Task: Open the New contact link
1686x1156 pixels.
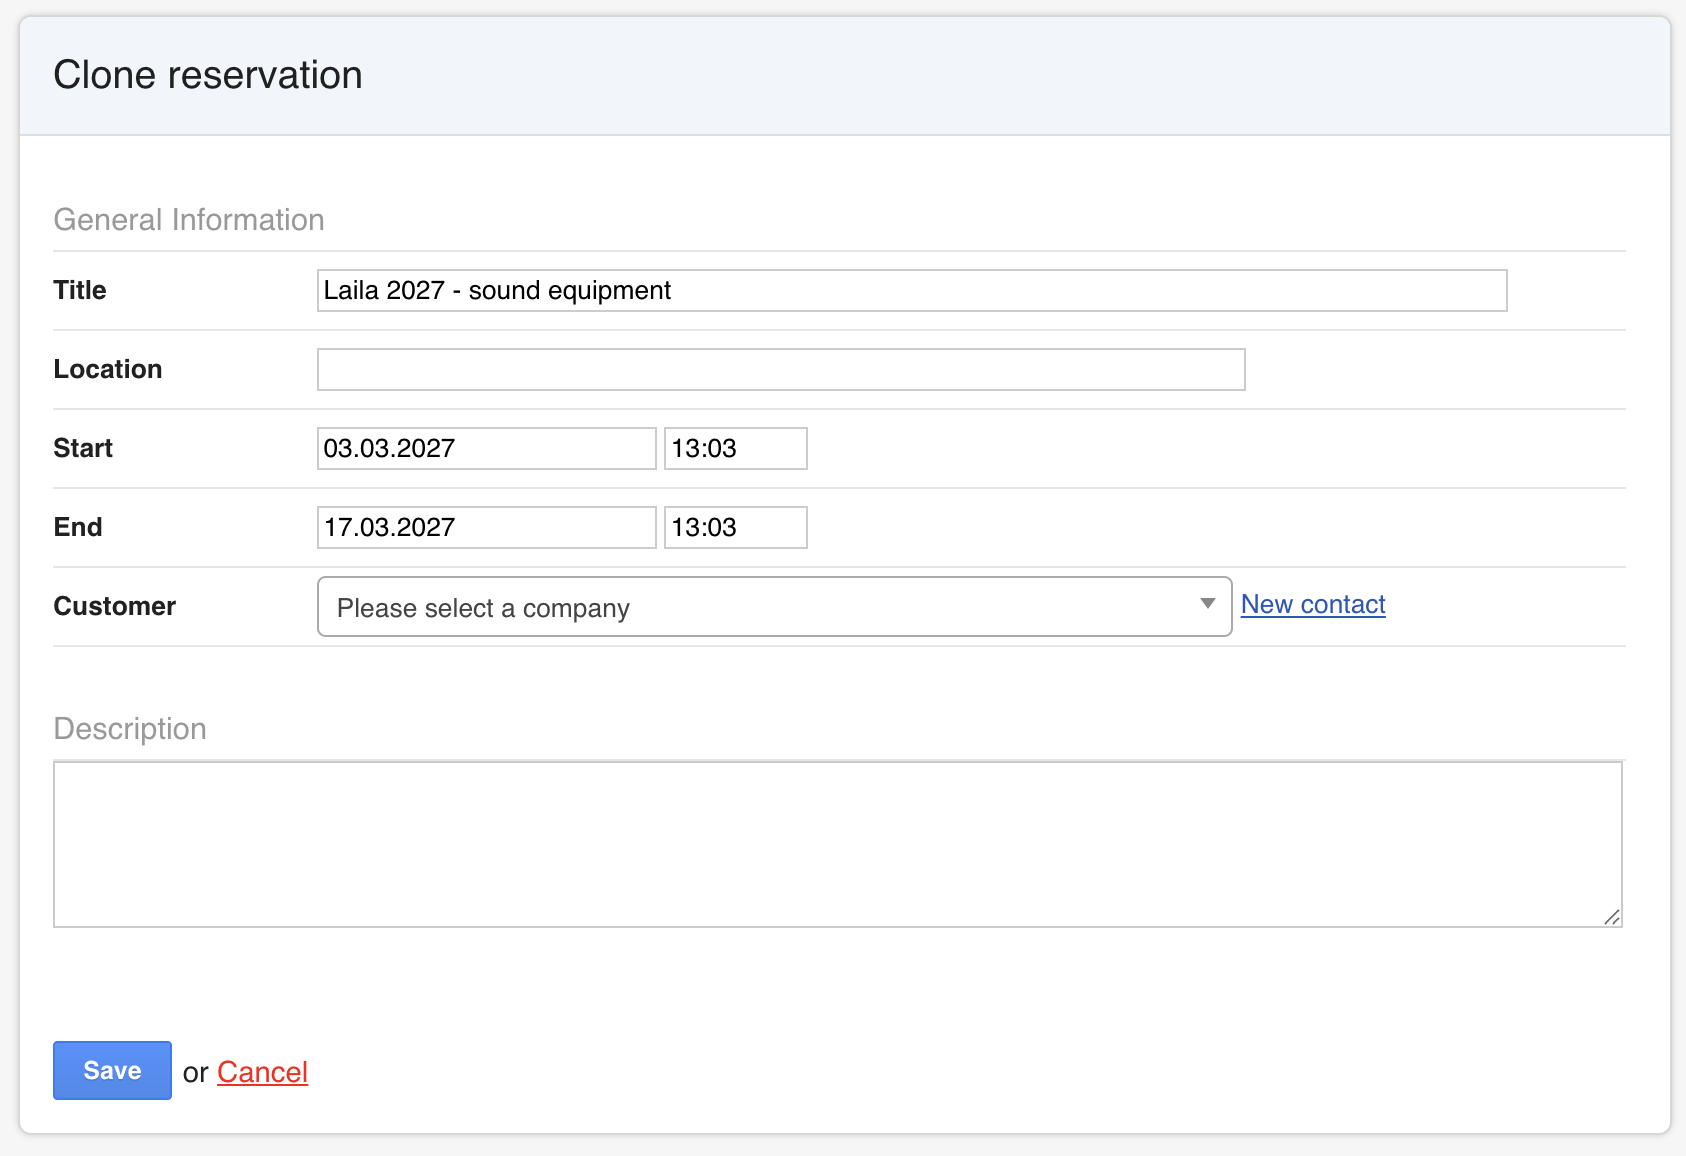Action: click(x=1312, y=604)
